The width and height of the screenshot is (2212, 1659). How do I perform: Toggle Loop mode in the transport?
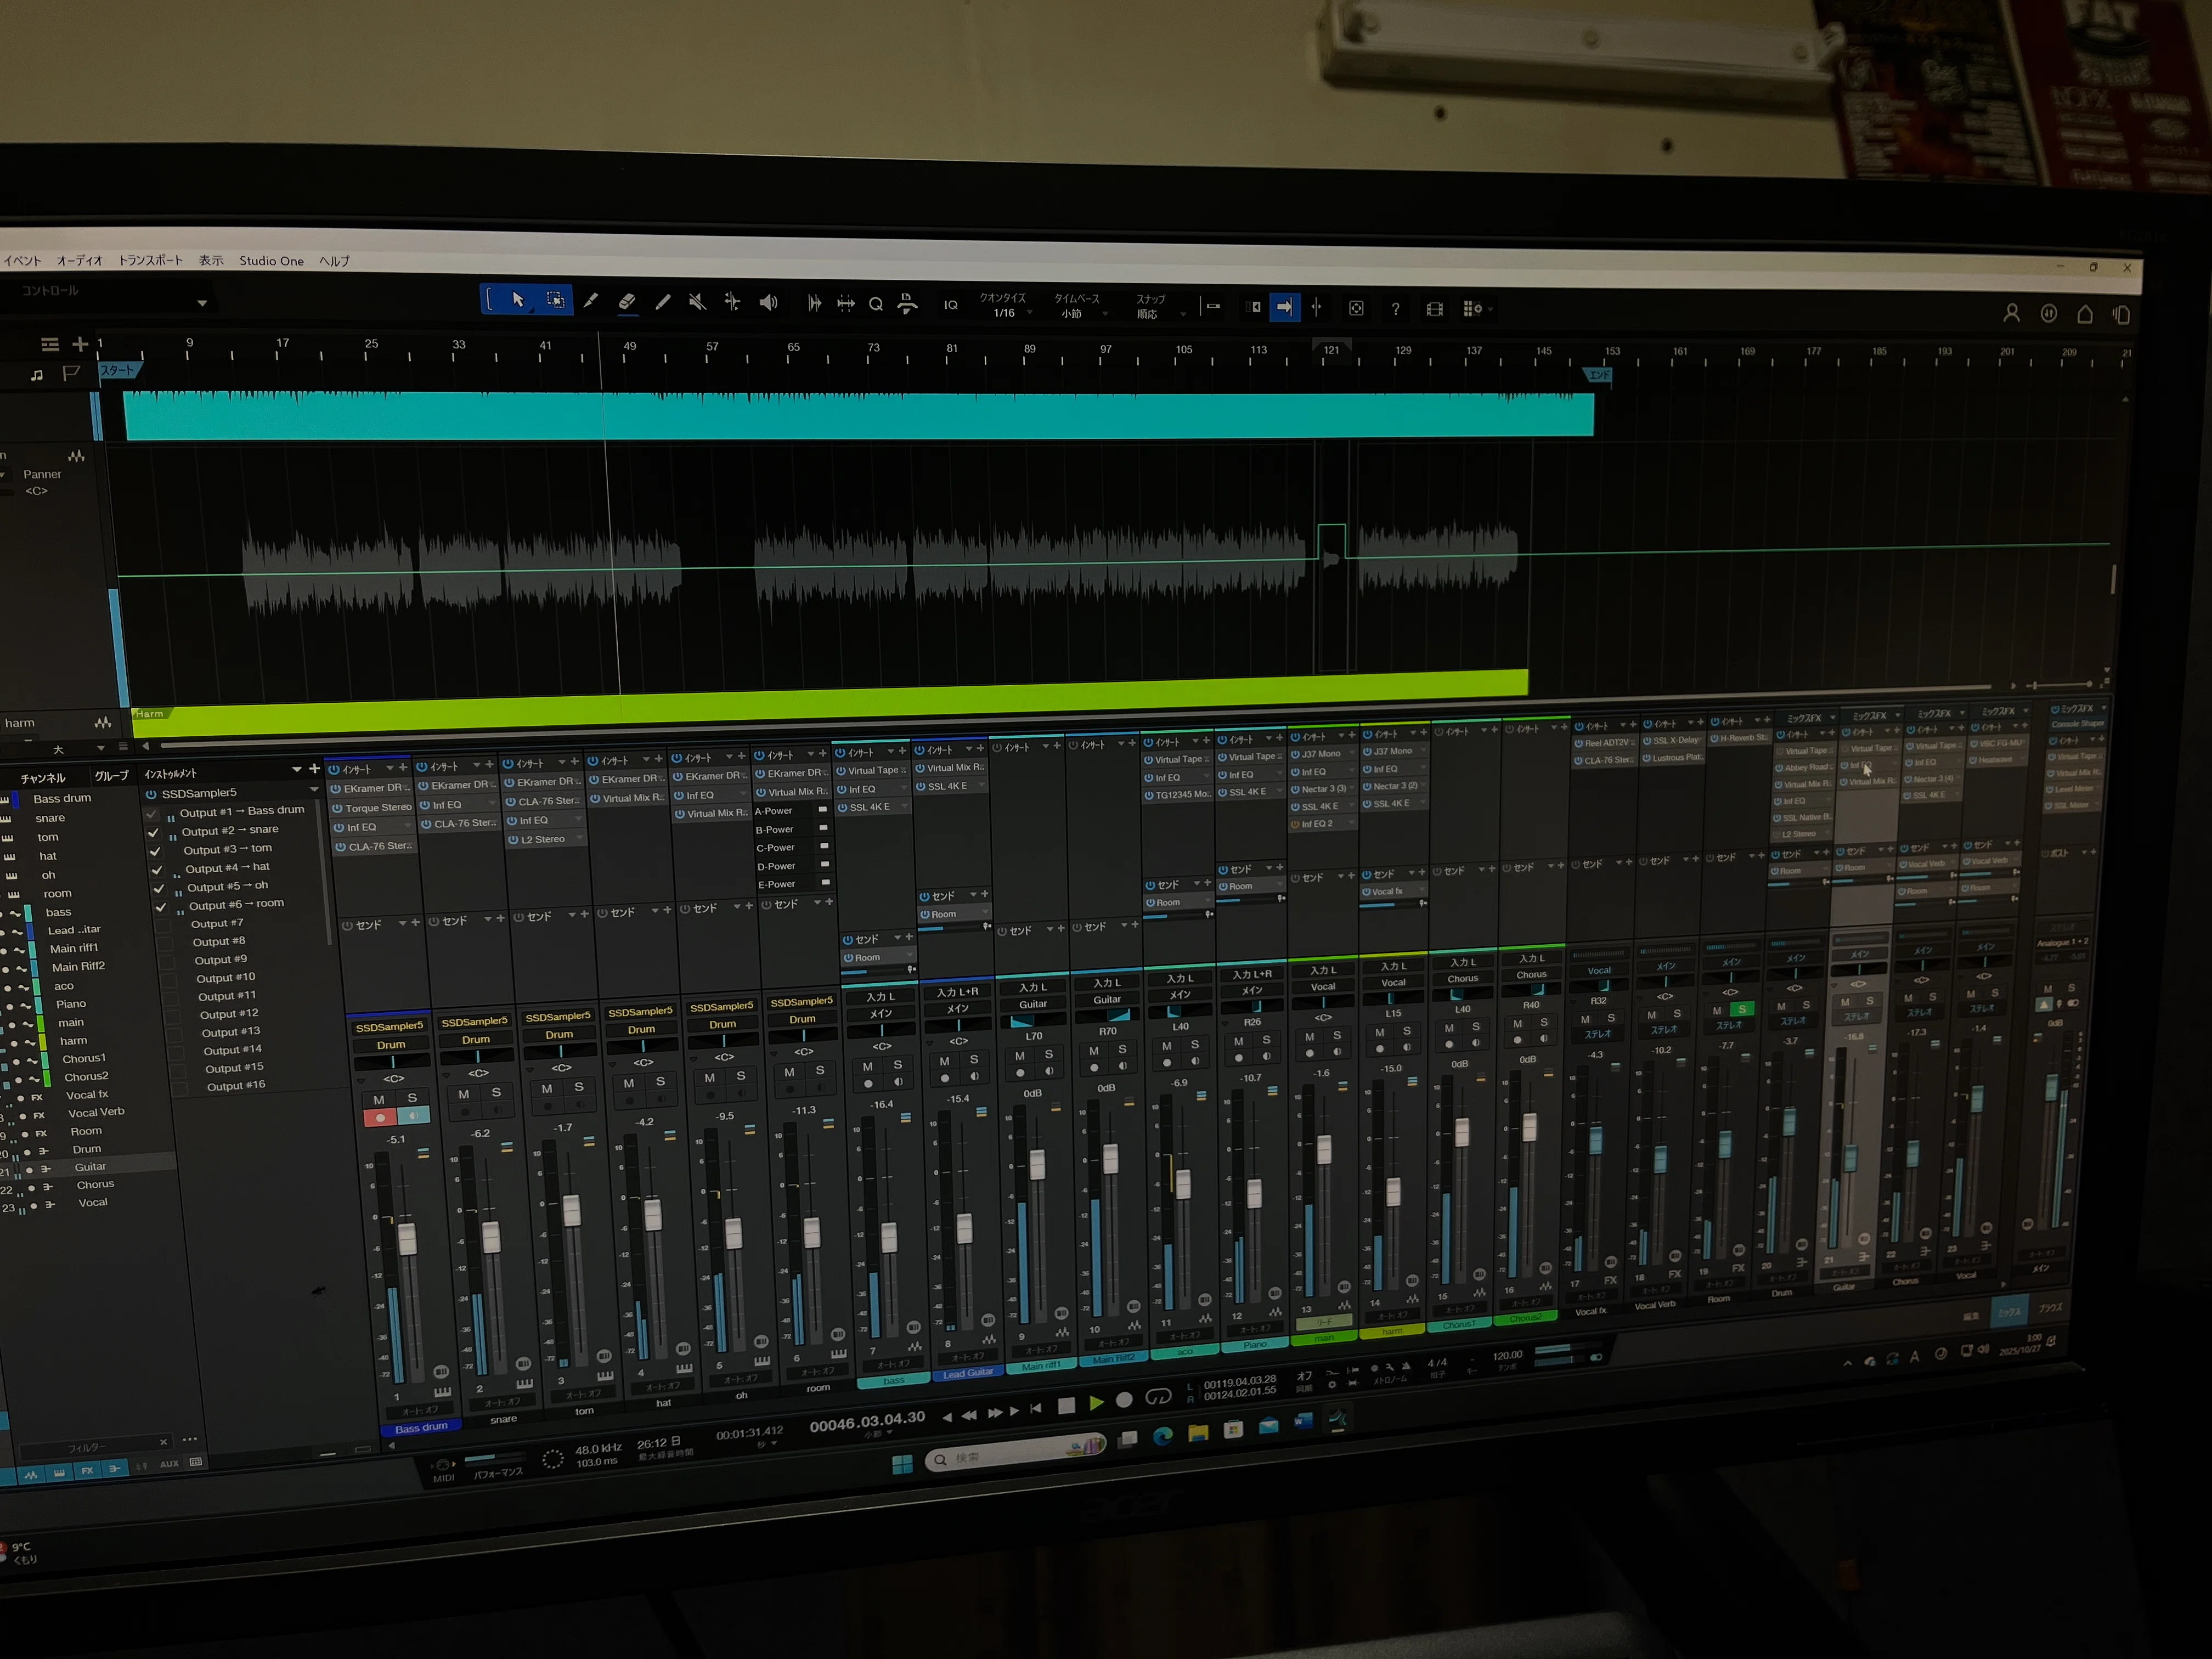click(1158, 1397)
